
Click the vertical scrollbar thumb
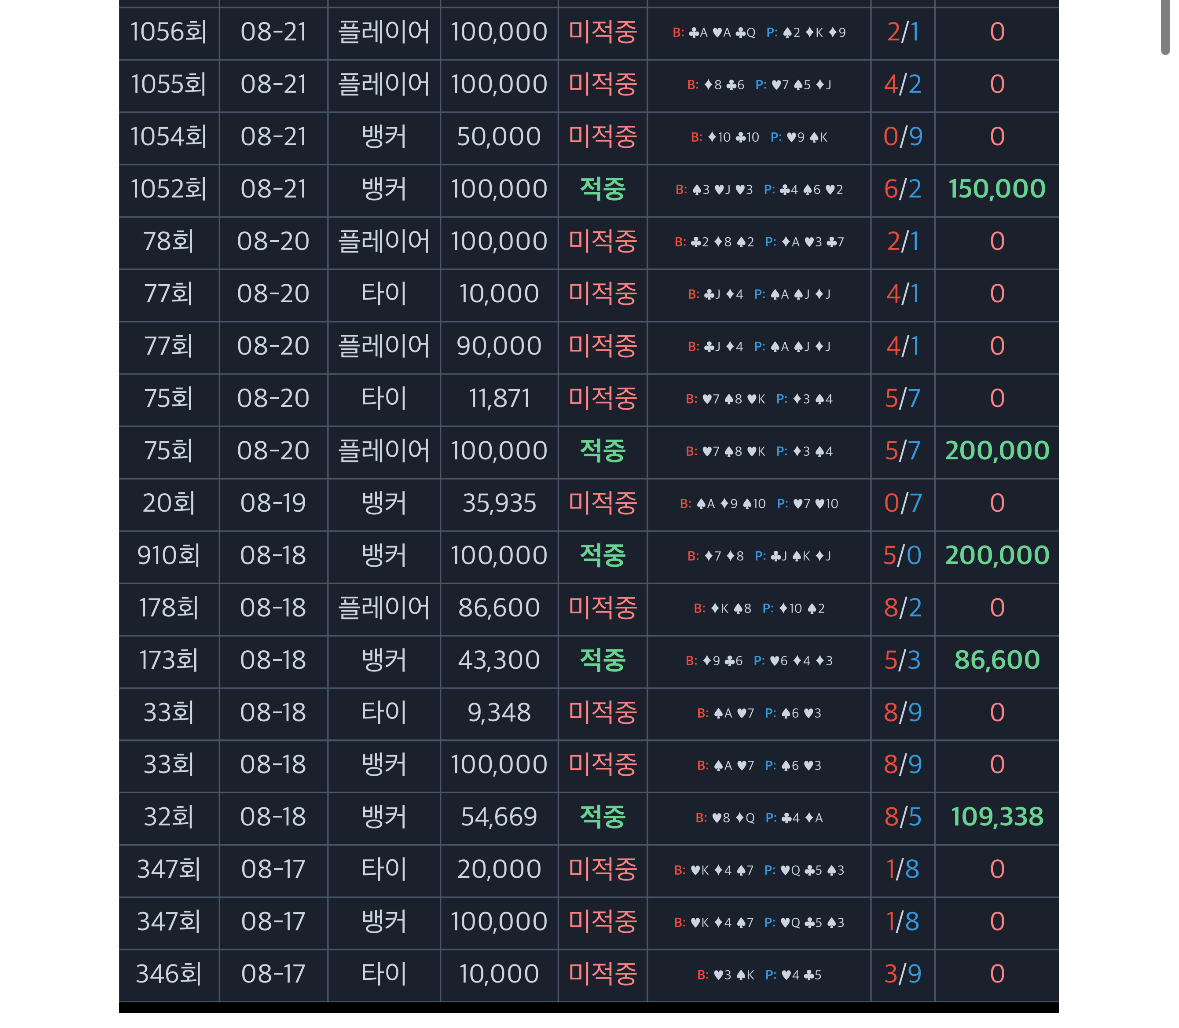tap(1165, 26)
